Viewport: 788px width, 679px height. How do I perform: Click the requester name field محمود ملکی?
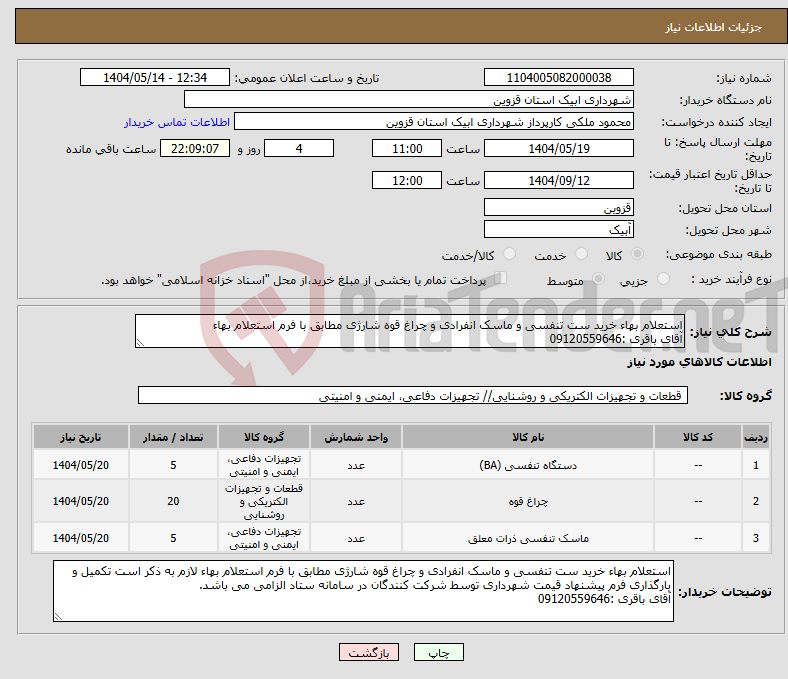[x=434, y=122]
